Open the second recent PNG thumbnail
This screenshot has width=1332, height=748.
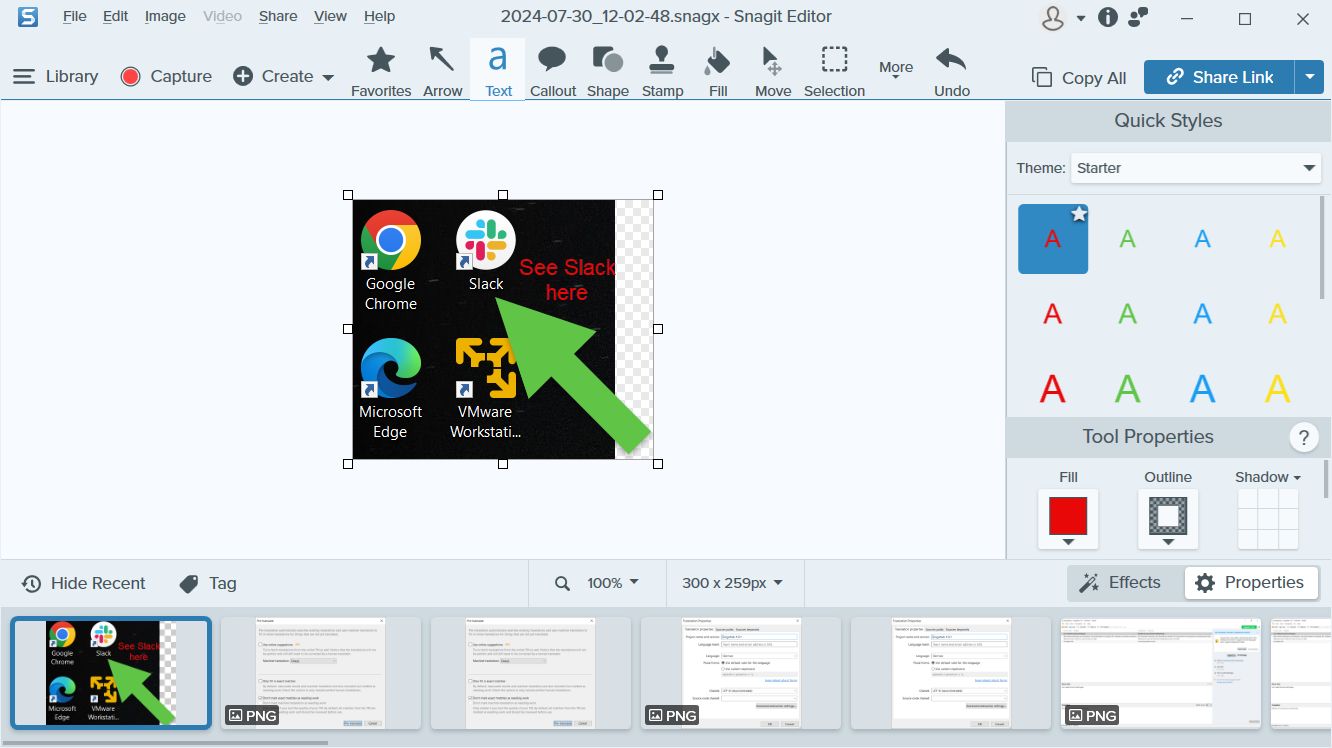click(321, 673)
